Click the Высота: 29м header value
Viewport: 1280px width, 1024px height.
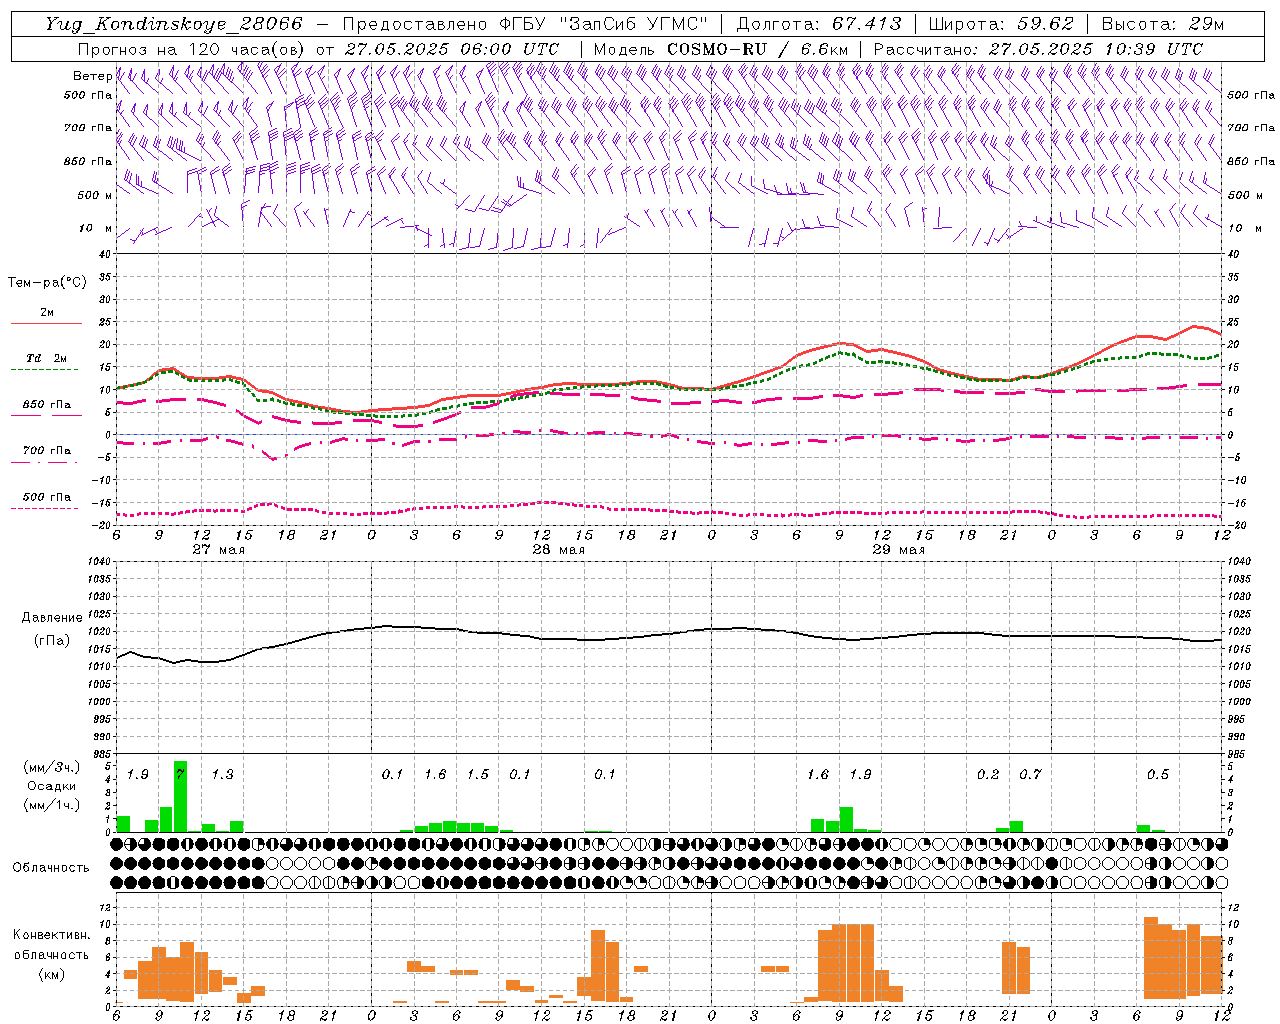pos(1162,24)
